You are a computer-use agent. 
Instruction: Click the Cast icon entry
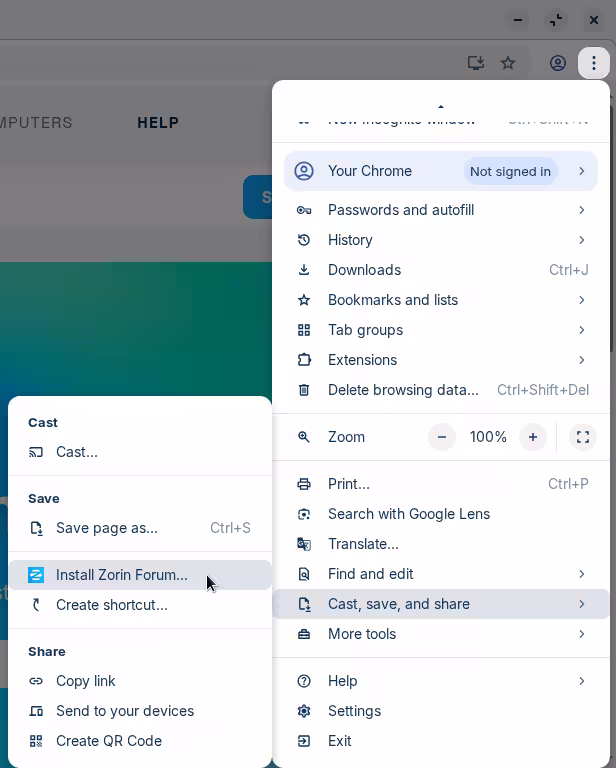tap(76, 452)
